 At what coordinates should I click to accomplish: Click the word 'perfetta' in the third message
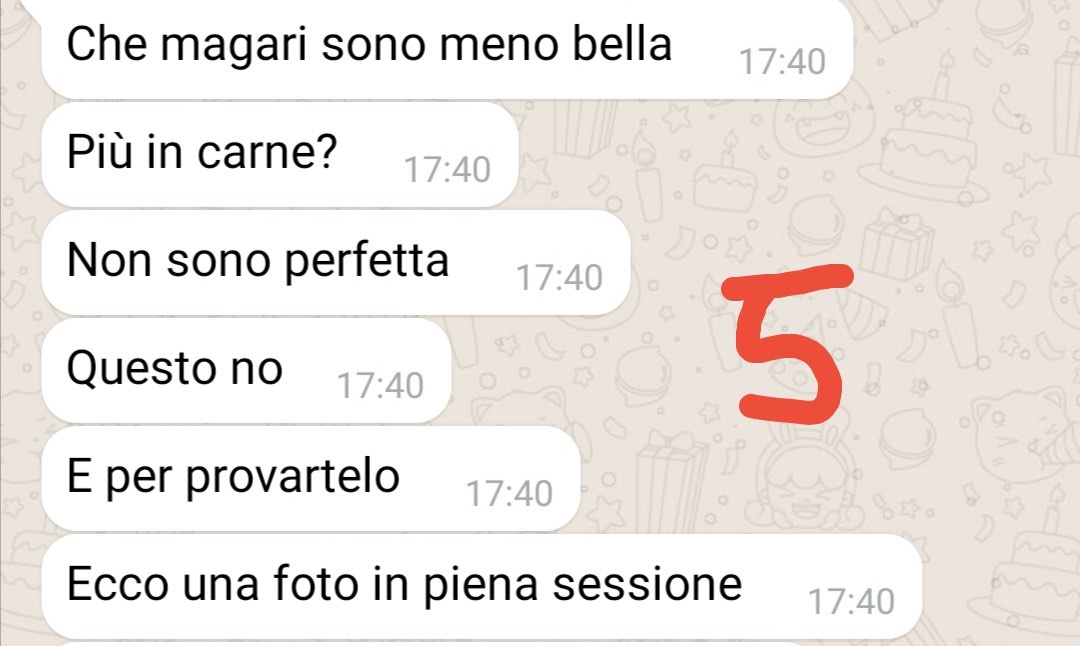pyautogui.click(x=366, y=262)
